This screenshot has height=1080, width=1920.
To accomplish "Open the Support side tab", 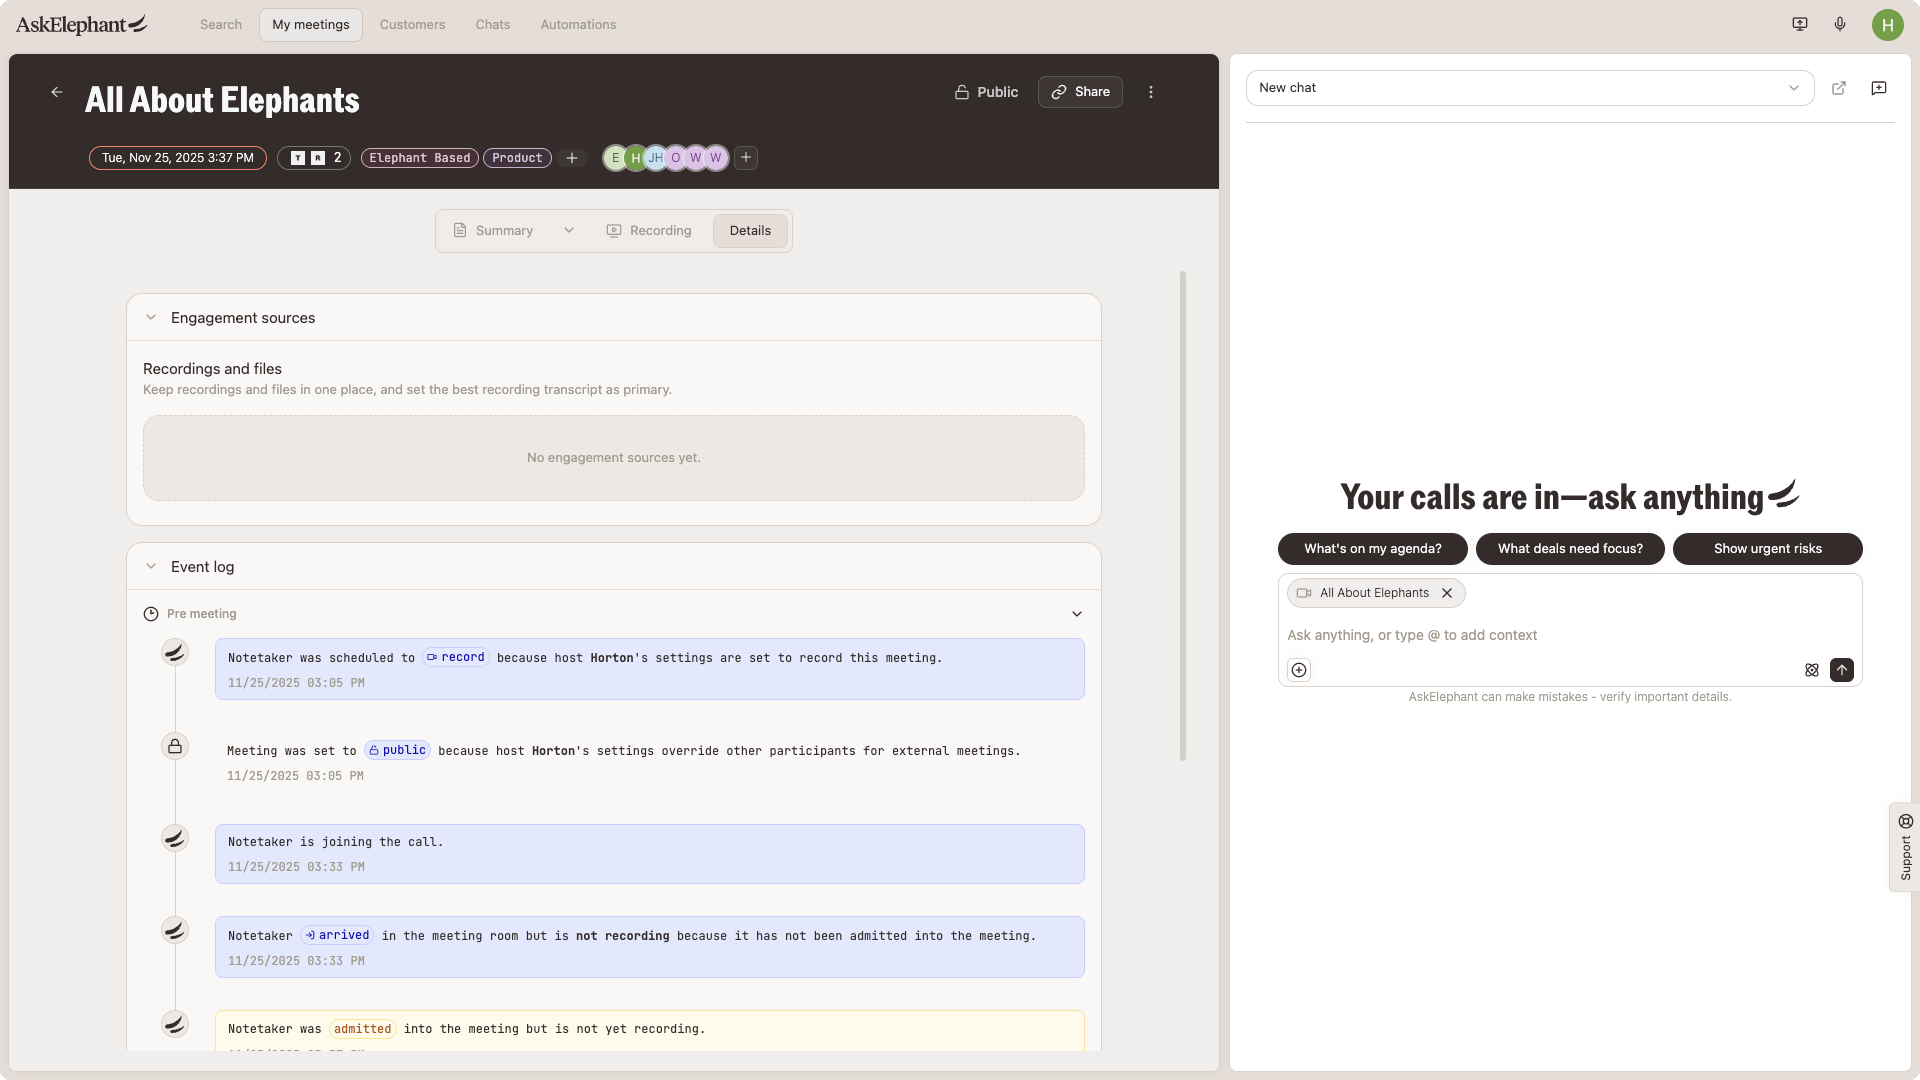I will [1905, 847].
